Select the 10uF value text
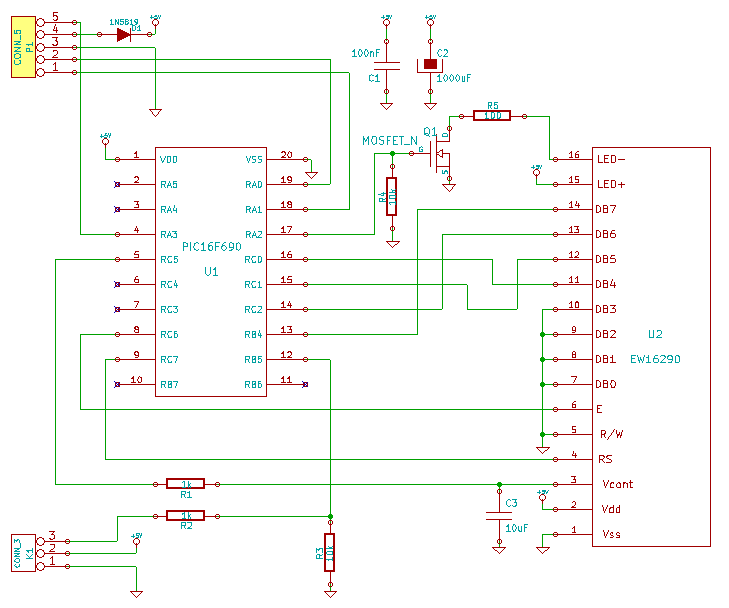 coord(517,528)
